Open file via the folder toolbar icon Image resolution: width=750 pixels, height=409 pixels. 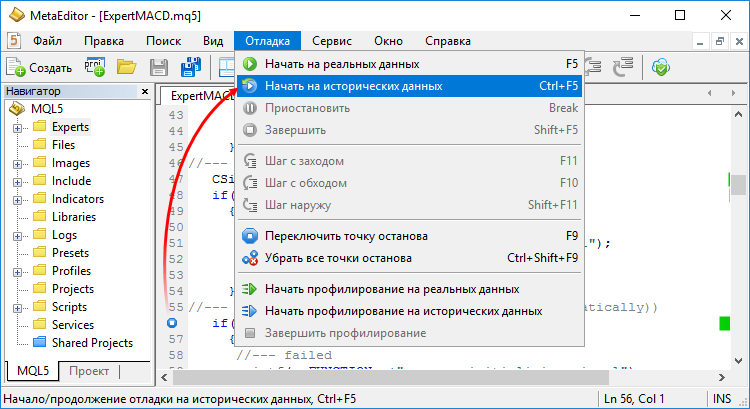tap(126, 67)
